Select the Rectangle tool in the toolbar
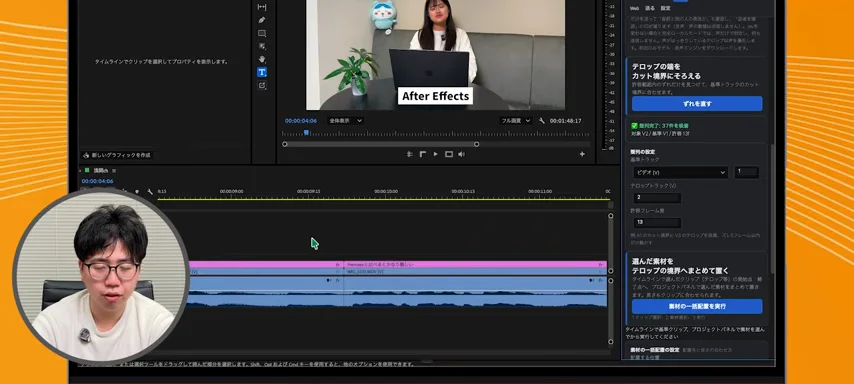The height and width of the screenshot is (384, 854). coord(262,33)
